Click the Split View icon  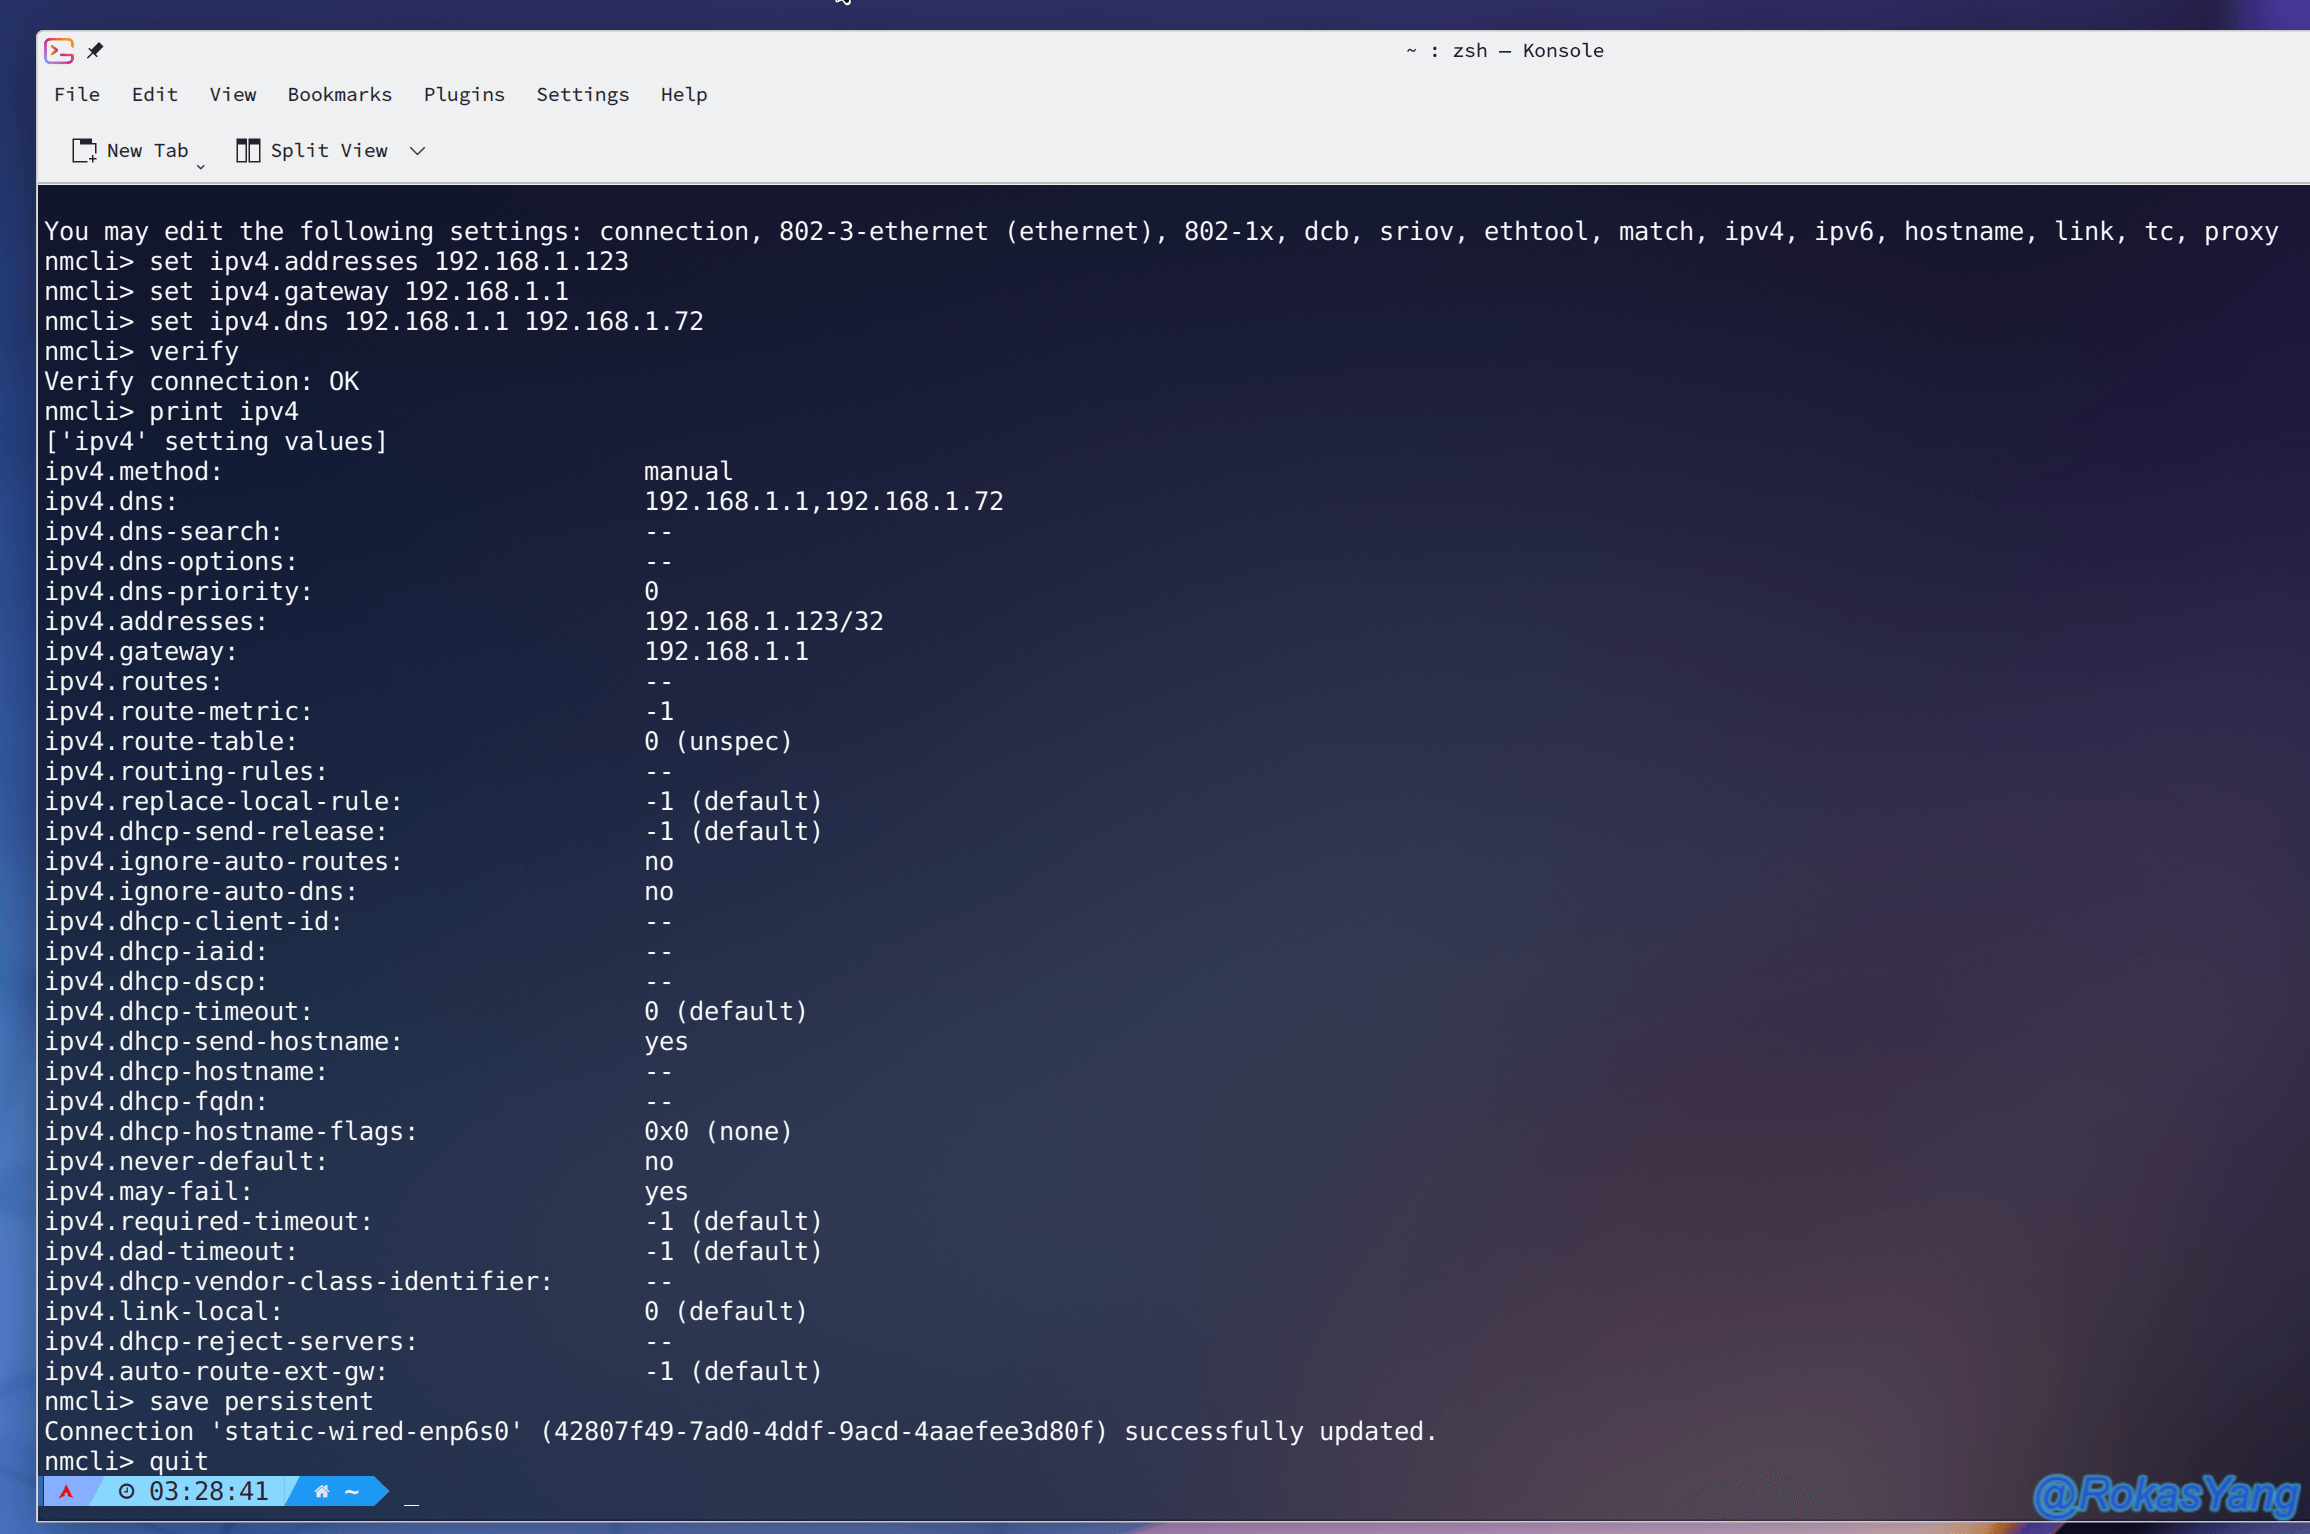pyautogui.click(x=248, y=150)
